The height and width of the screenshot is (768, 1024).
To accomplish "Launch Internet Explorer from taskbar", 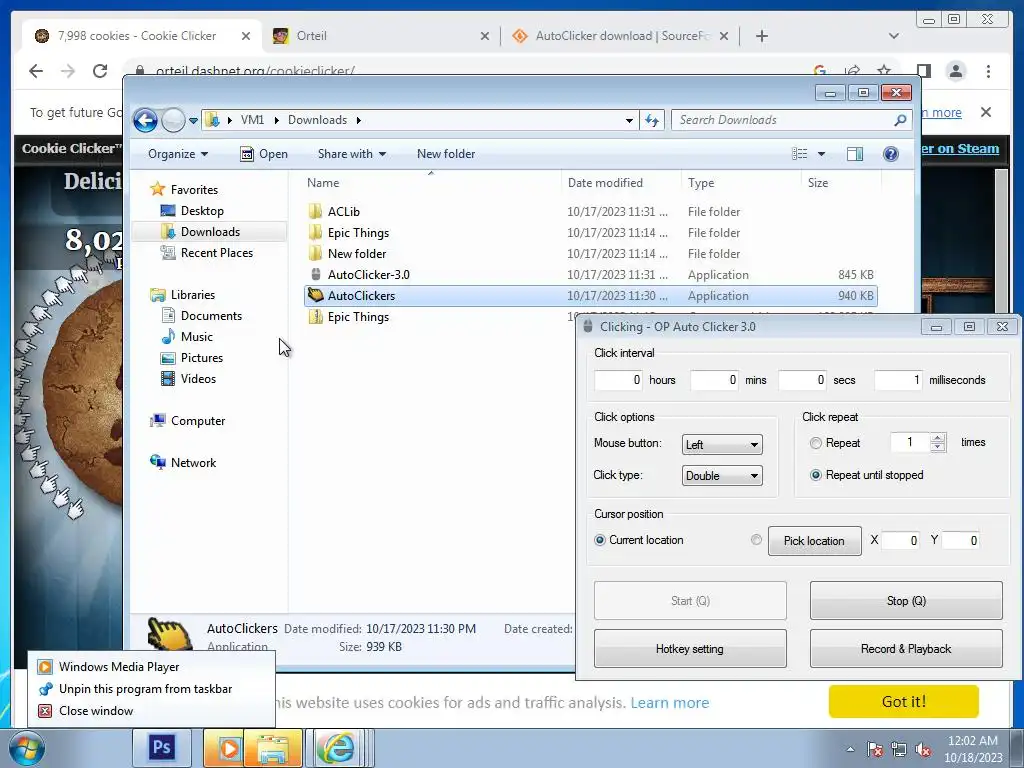I will (338, 748).
